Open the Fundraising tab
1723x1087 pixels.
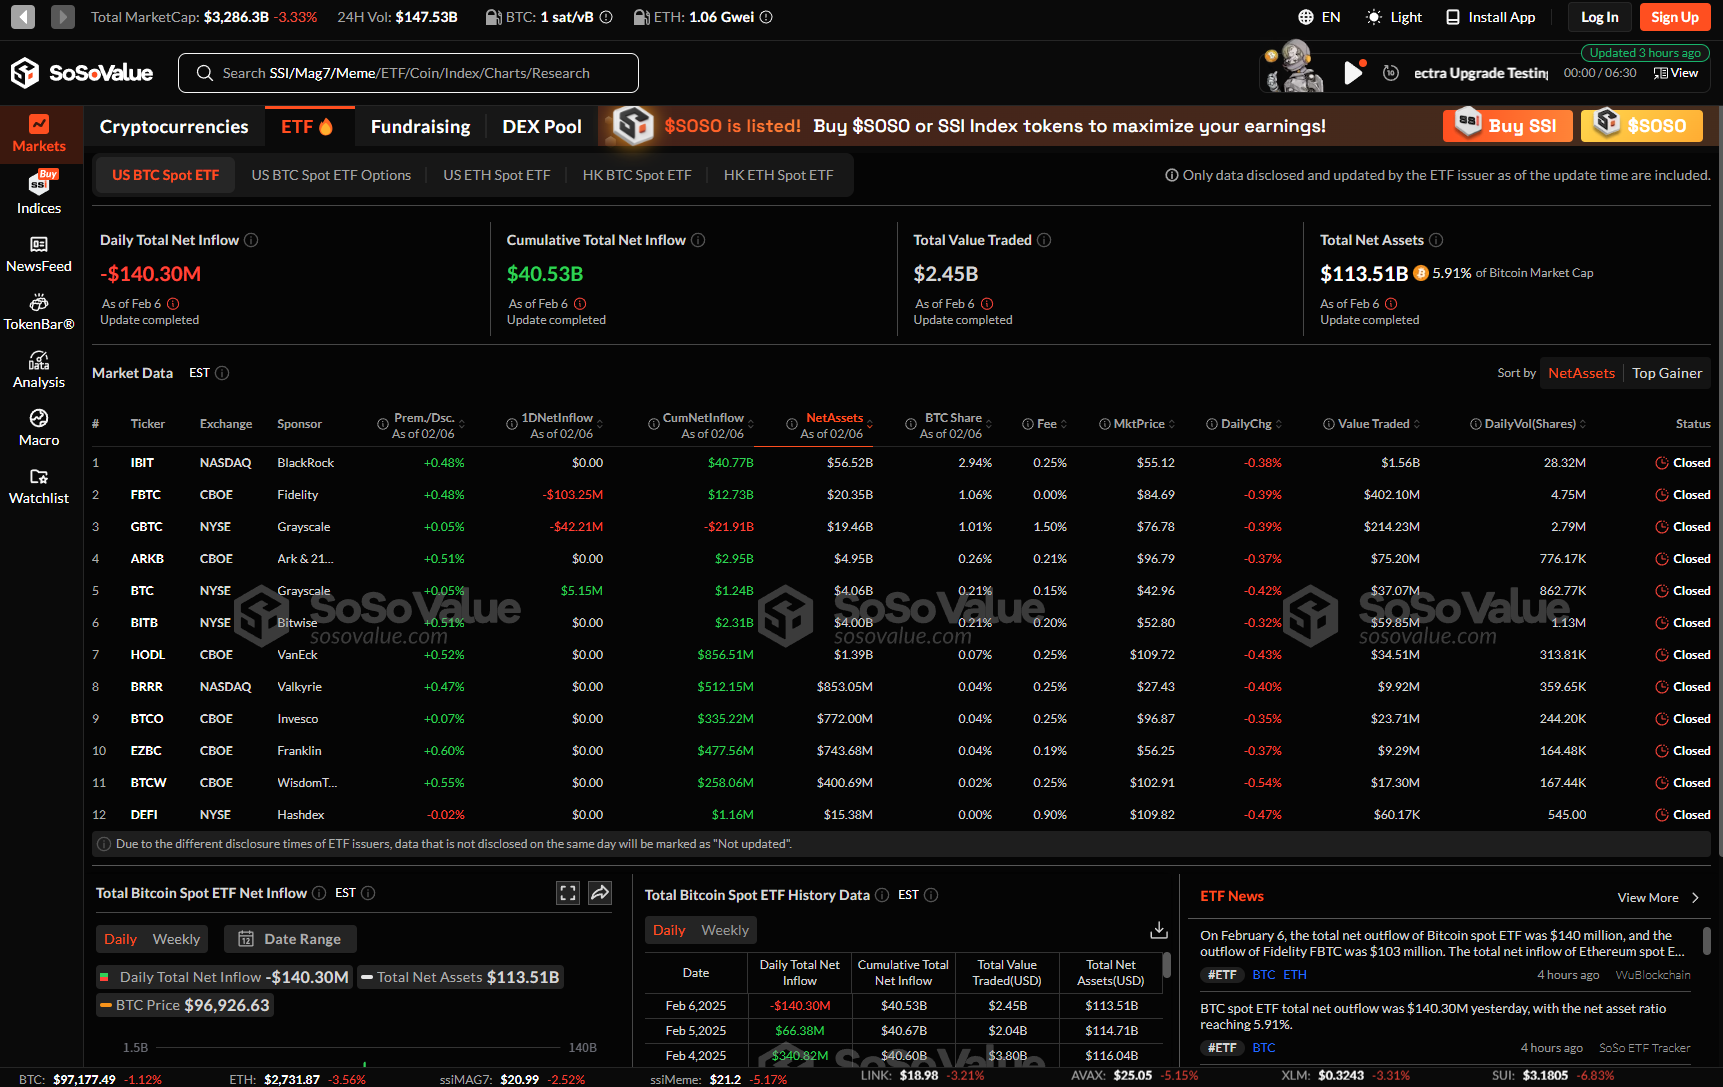tap(420, 127)
